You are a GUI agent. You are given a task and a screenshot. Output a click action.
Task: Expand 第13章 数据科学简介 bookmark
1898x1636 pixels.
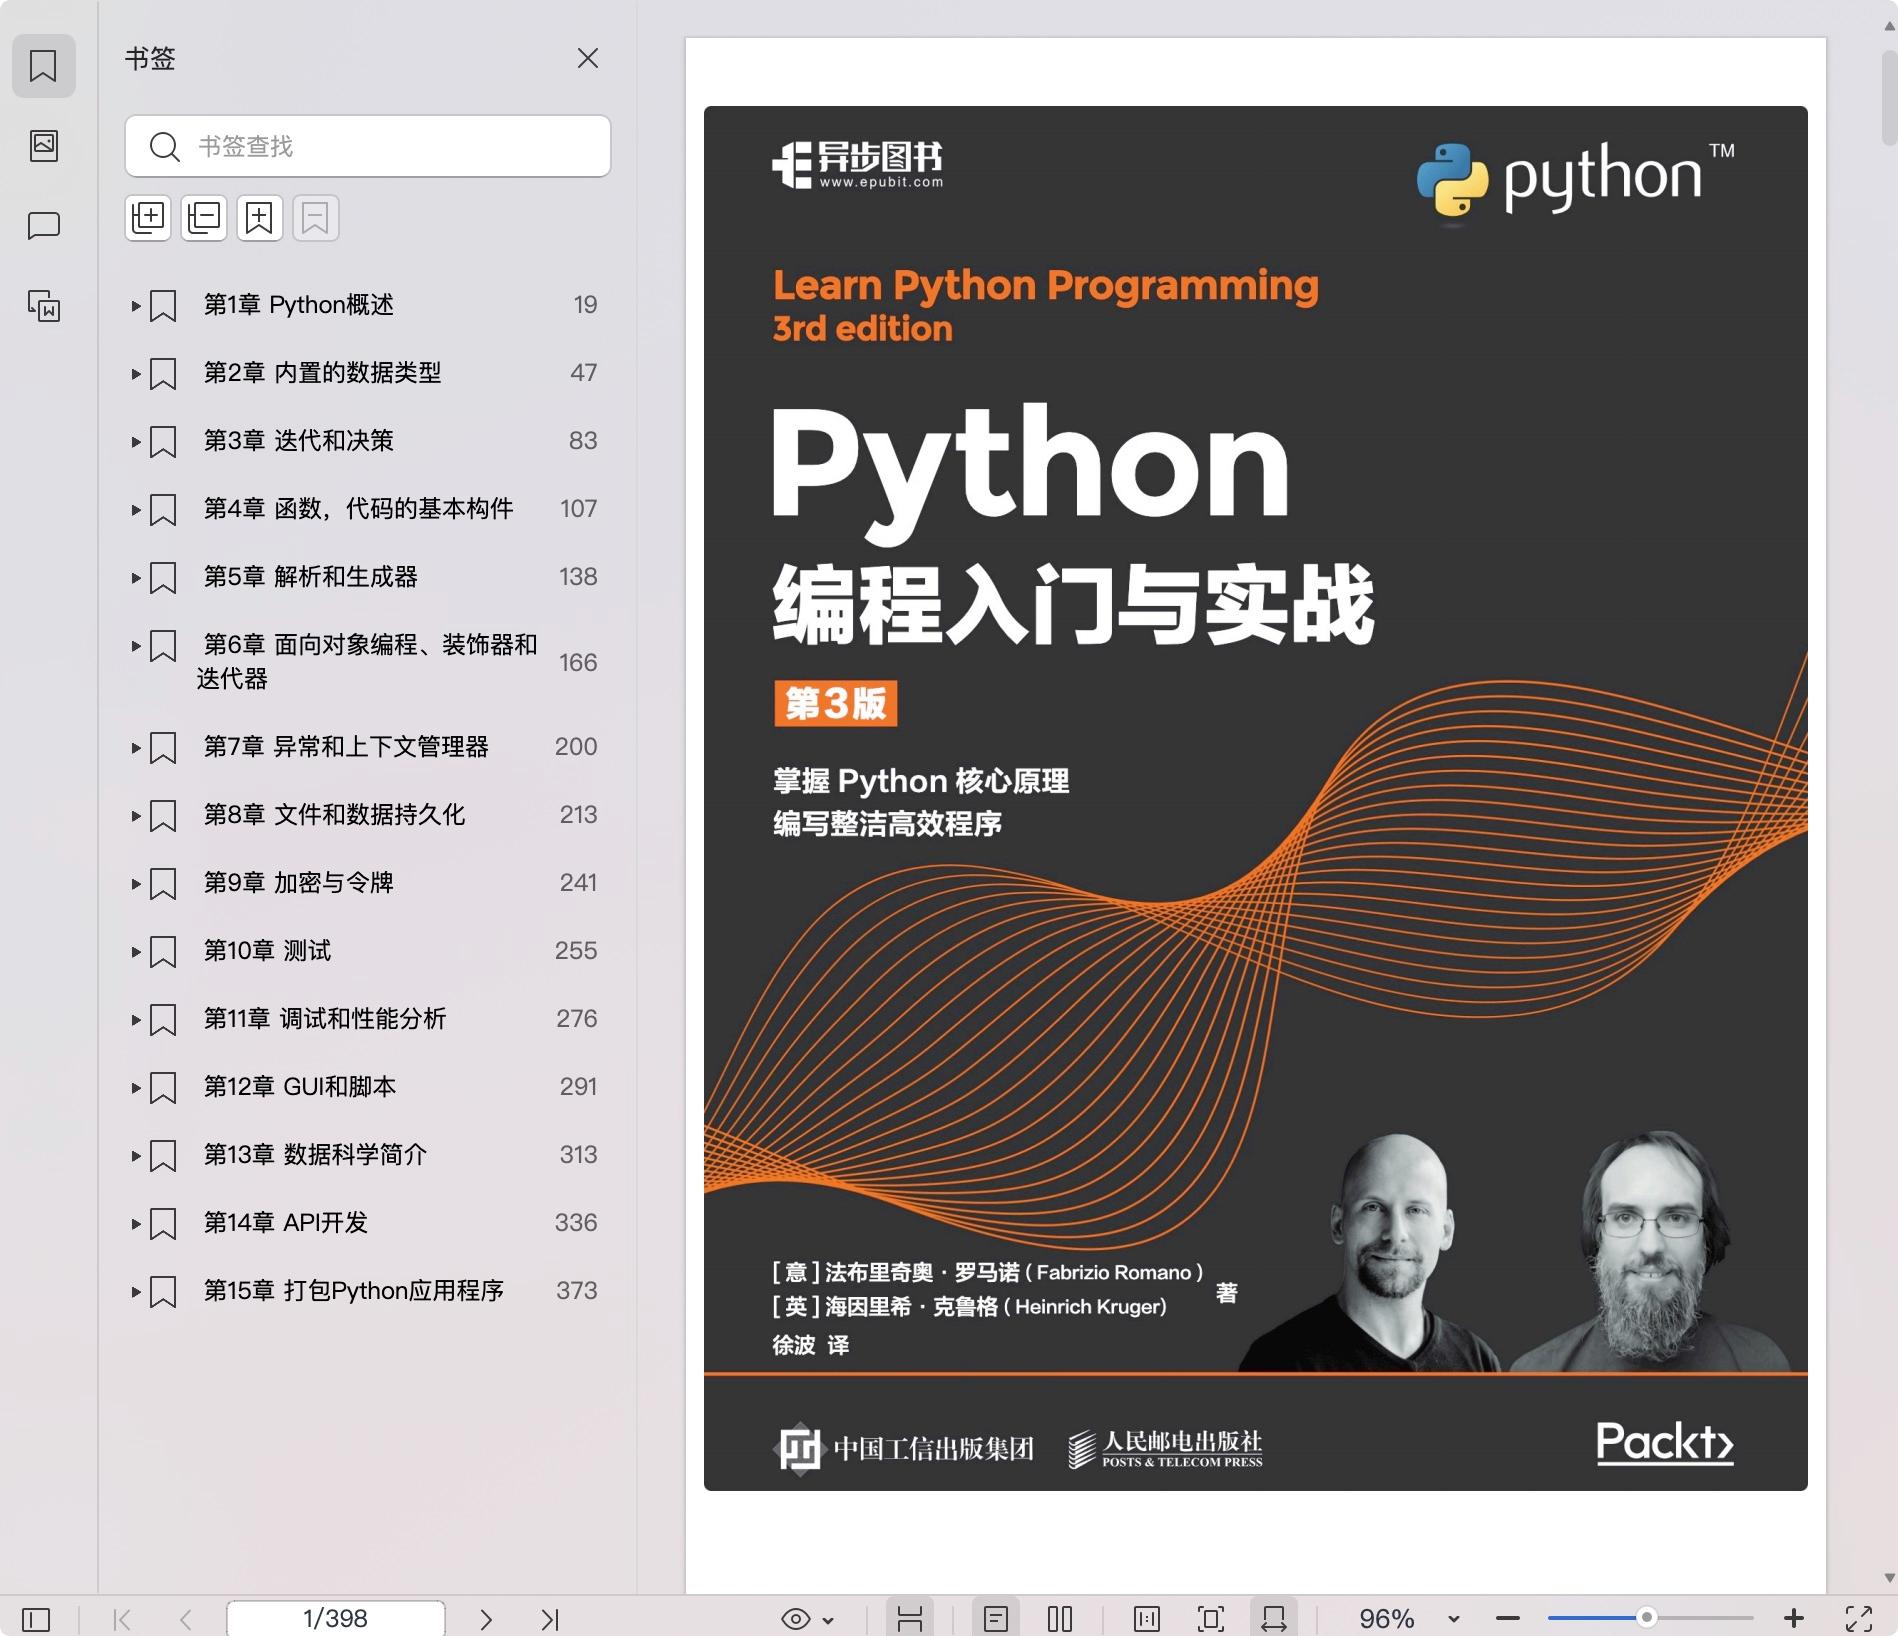click(x=136, y=1155)
